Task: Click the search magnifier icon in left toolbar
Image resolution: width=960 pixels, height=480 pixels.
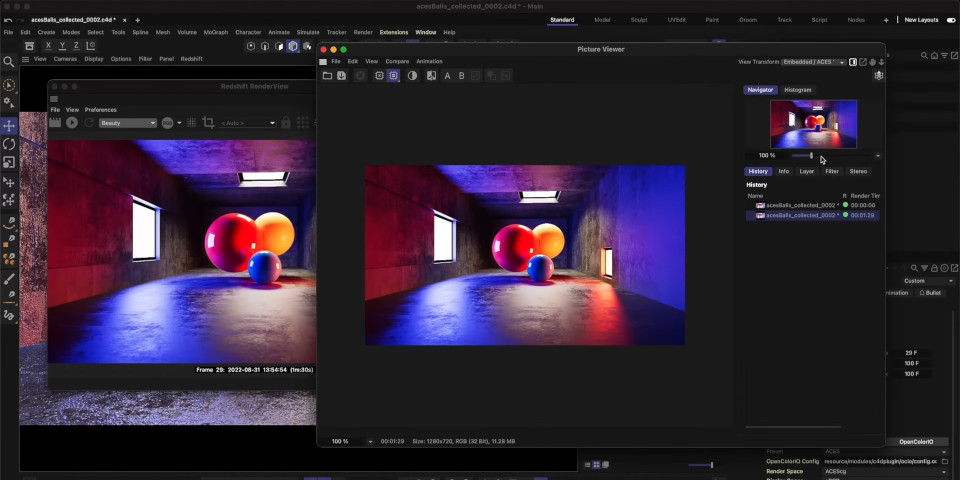Action: (x=9, y=62)
